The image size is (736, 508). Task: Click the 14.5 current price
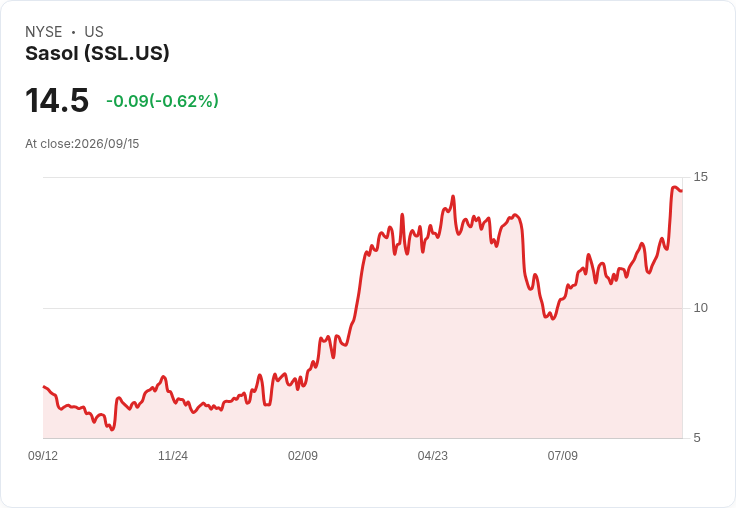(x=57, y=100)
